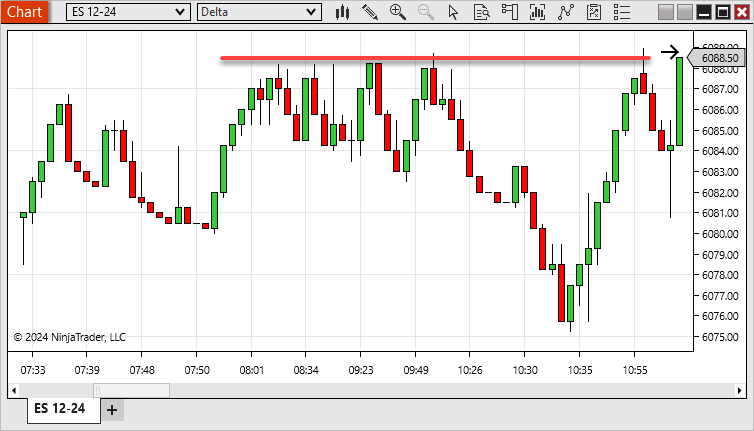Viewport: 754px width, 431px height.
Task: Add a new tab with plus button
Action: (x=112, y=409)
